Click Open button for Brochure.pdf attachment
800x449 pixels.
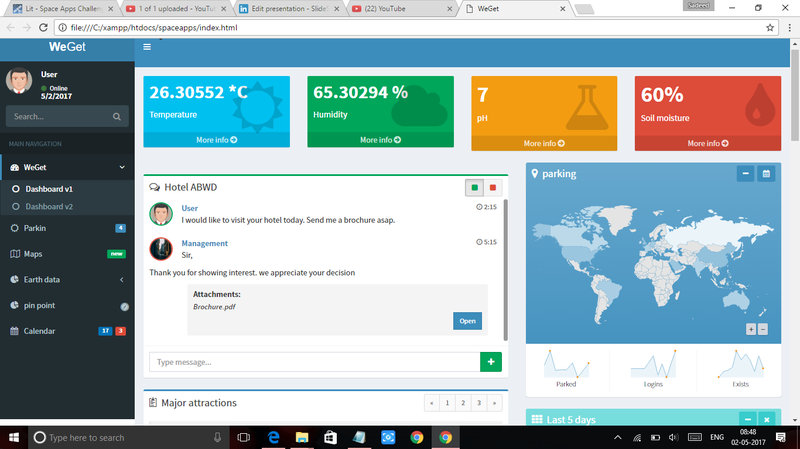tap(467, 321)
